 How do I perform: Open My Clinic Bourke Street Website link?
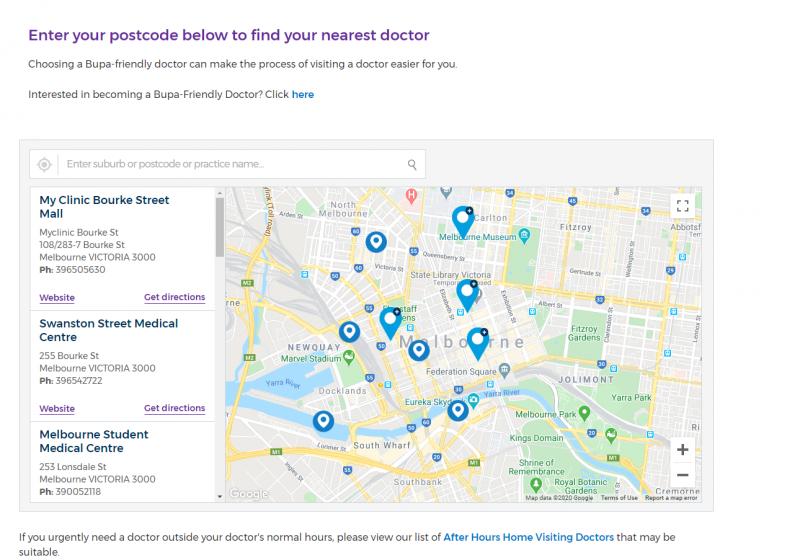coord(57,297)
